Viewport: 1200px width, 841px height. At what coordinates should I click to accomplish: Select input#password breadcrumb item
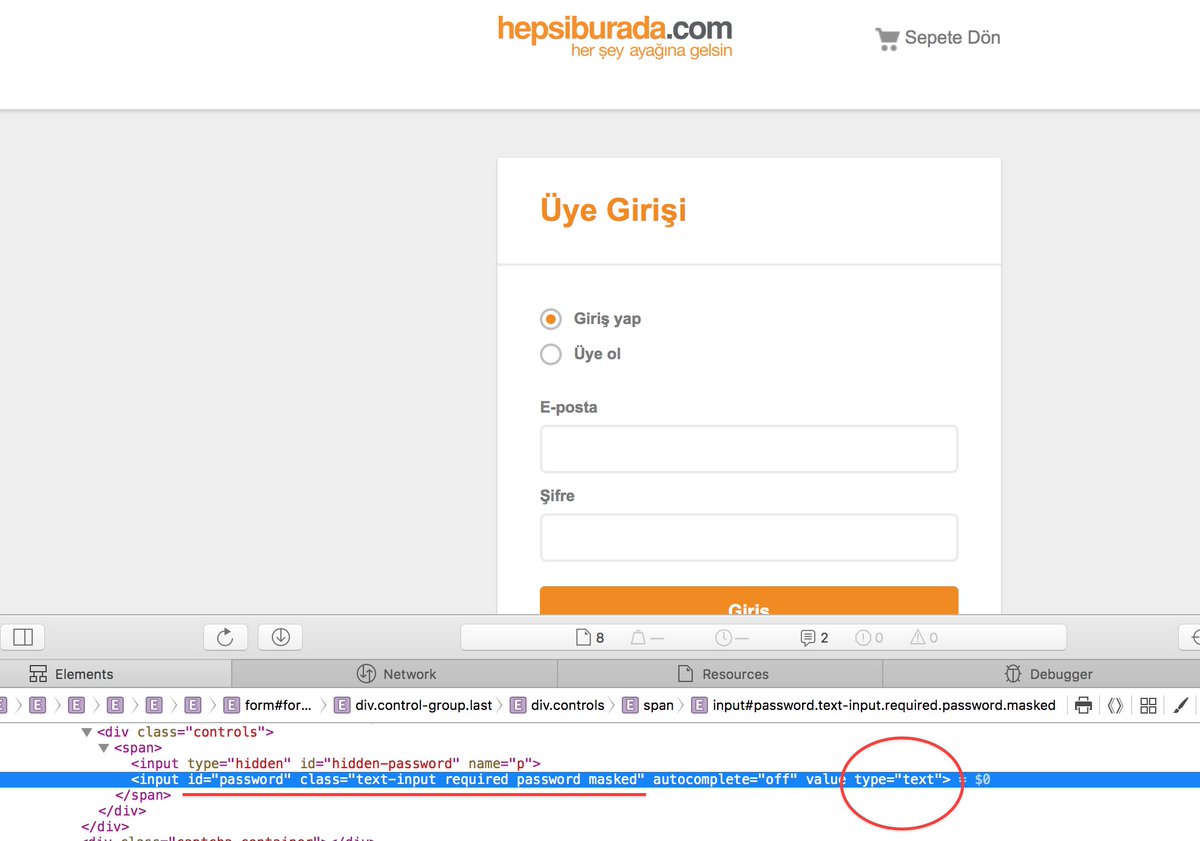[x=873, y=705]
